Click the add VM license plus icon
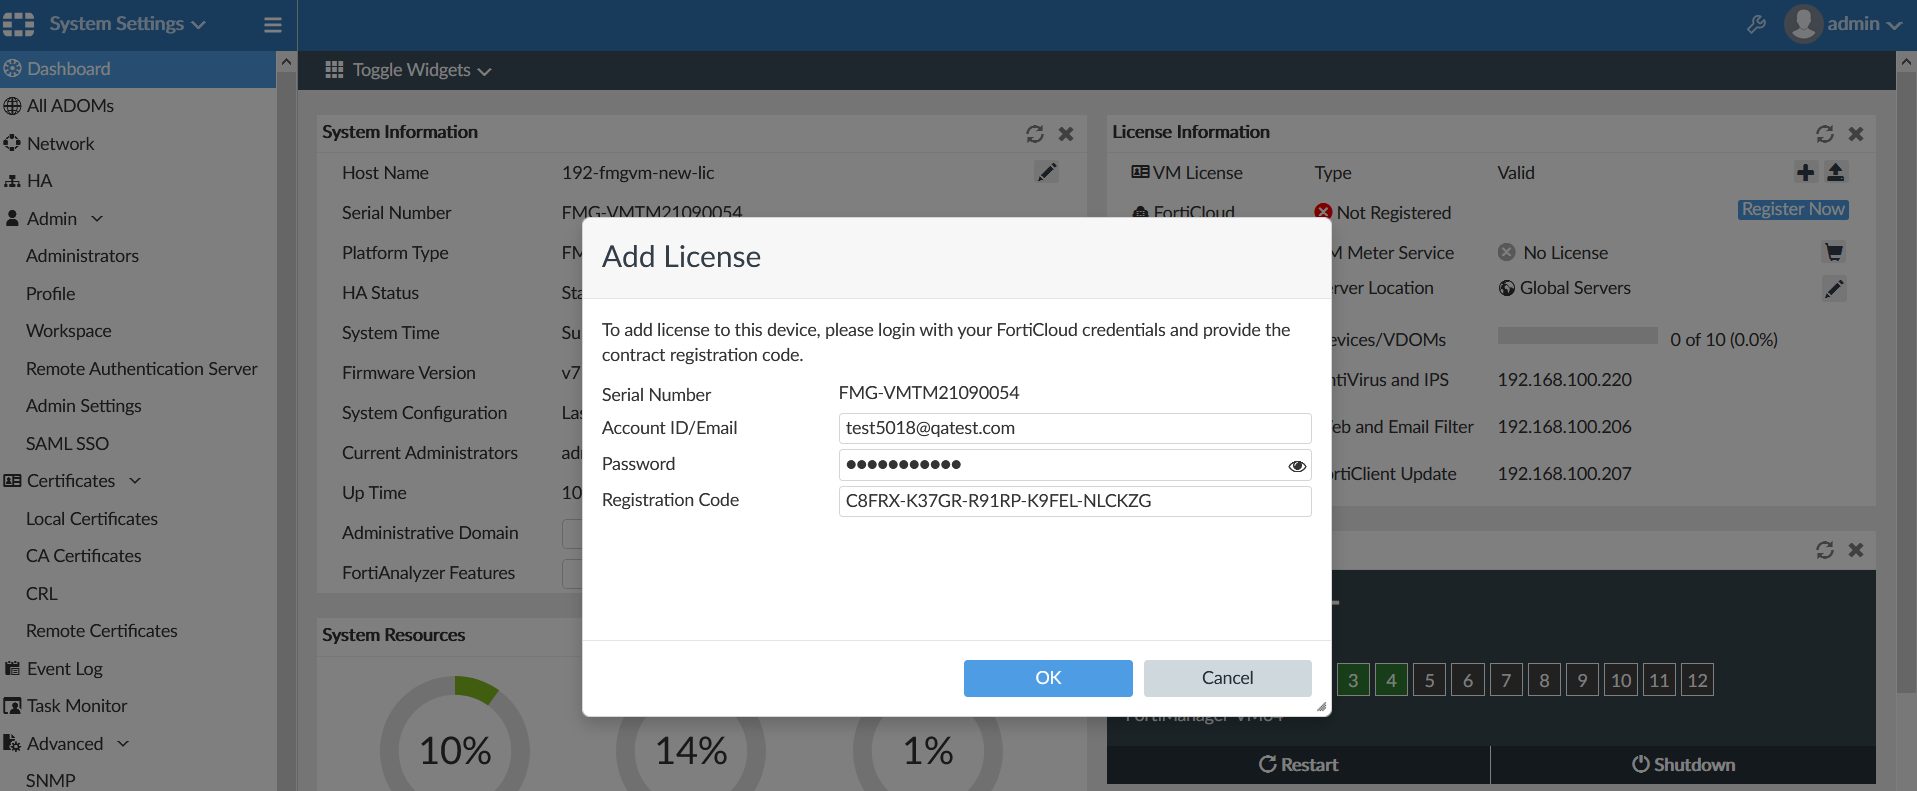 coord(1805,173)
